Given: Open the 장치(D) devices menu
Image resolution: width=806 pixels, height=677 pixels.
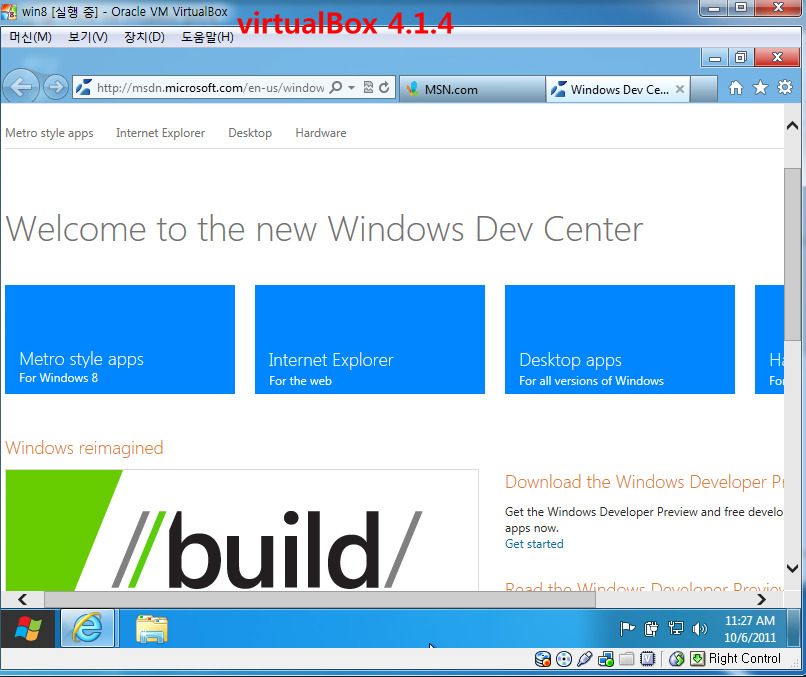Looking at the screenshot, I should click(x=144, y=37).
